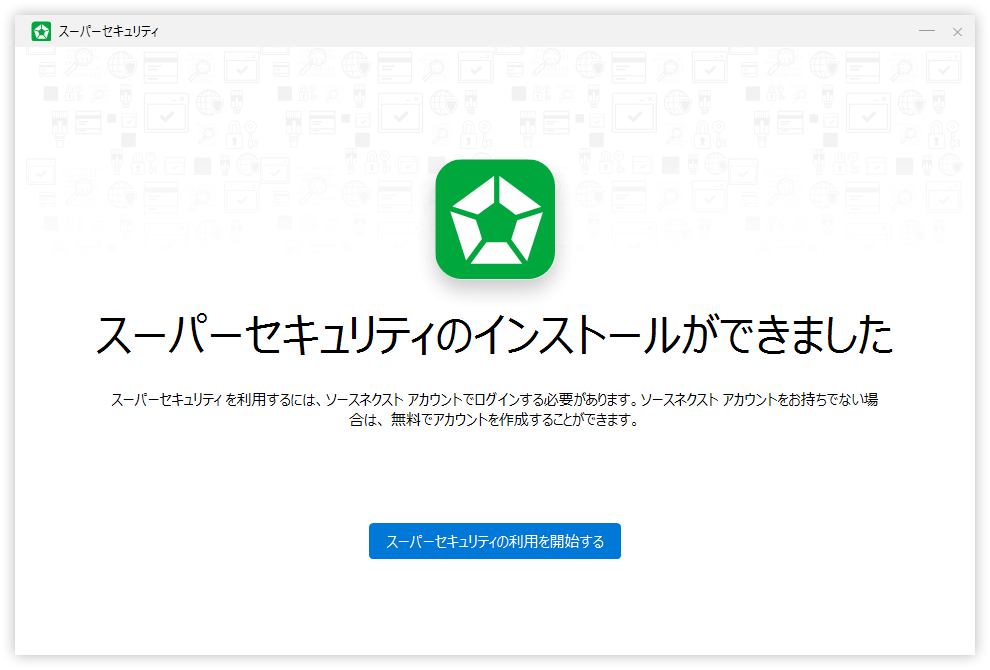Click the small green app icon in title bar
990x670 pixels.
tap(42, 32)
